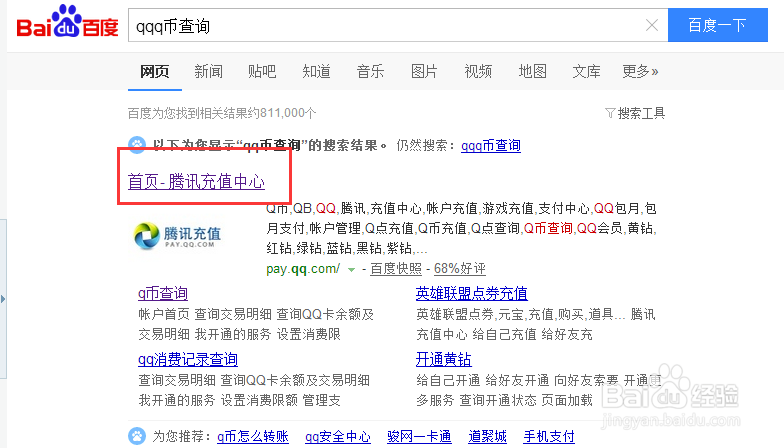Image resolution: width=784 pixels, height=448 pixels.
Task: Click recommended link 道聚城
Action: coord(488,436)
